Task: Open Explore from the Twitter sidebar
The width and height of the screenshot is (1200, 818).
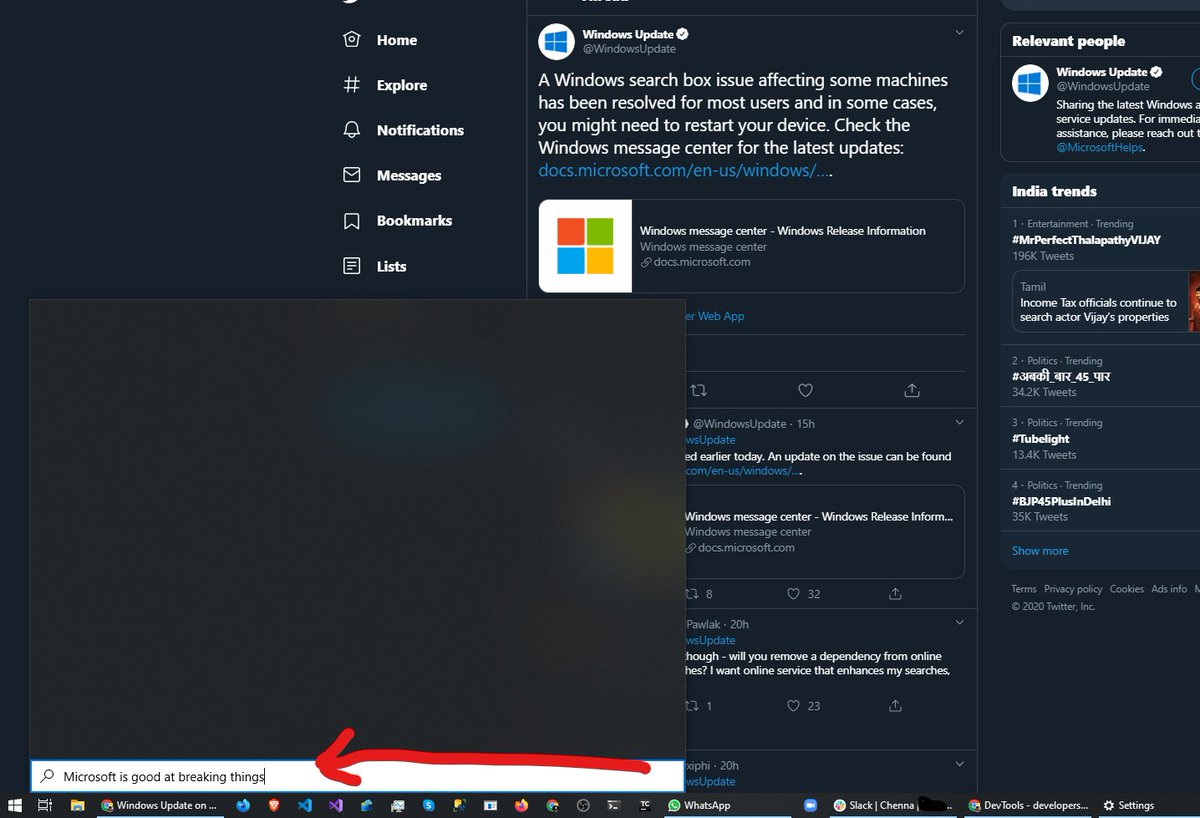Action: point(394,85)
